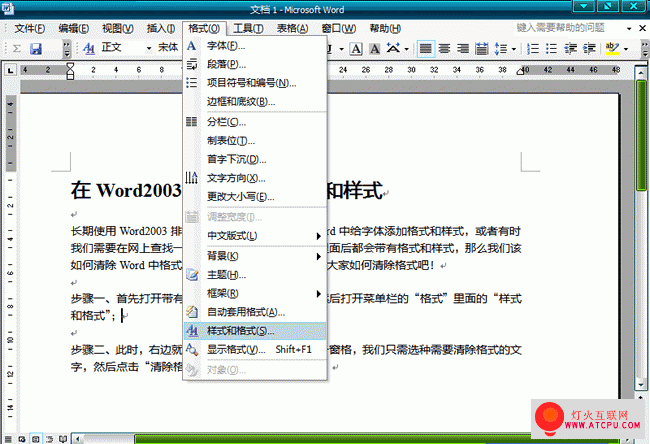Switch to Outline view button

point(50,439)
